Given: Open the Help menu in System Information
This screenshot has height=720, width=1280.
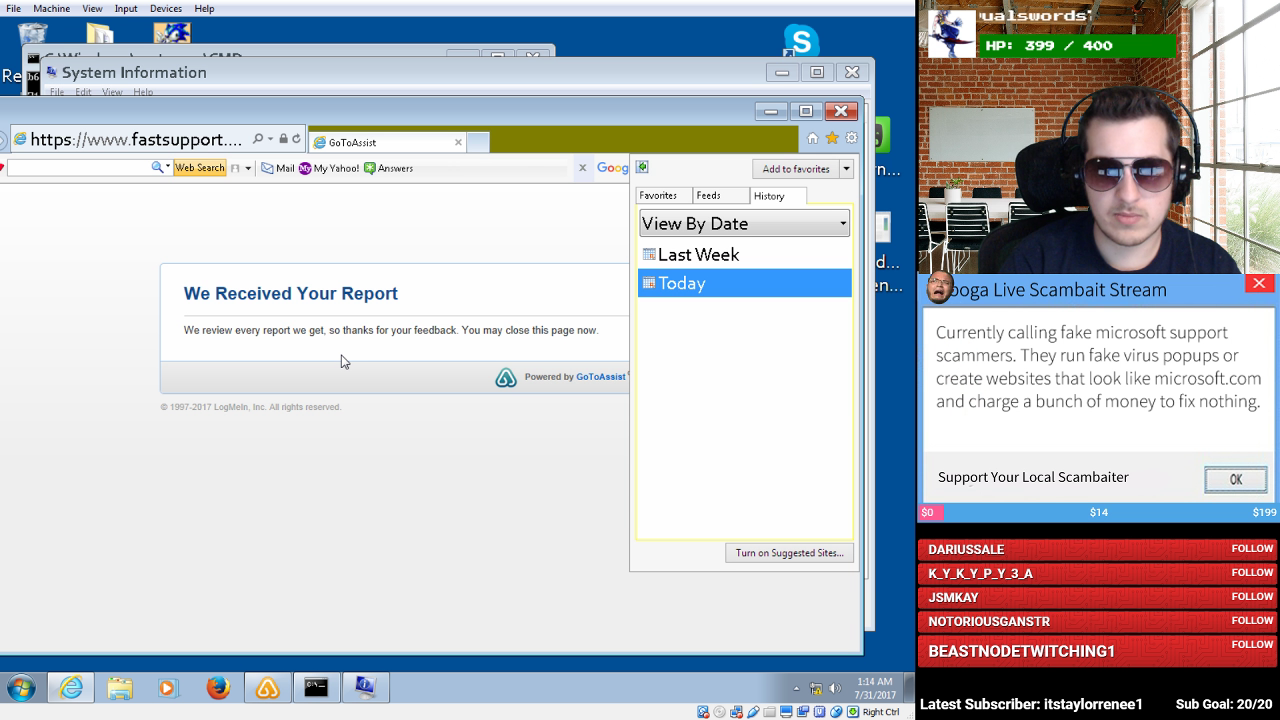Looking at the screenshot, I should 143,92.
